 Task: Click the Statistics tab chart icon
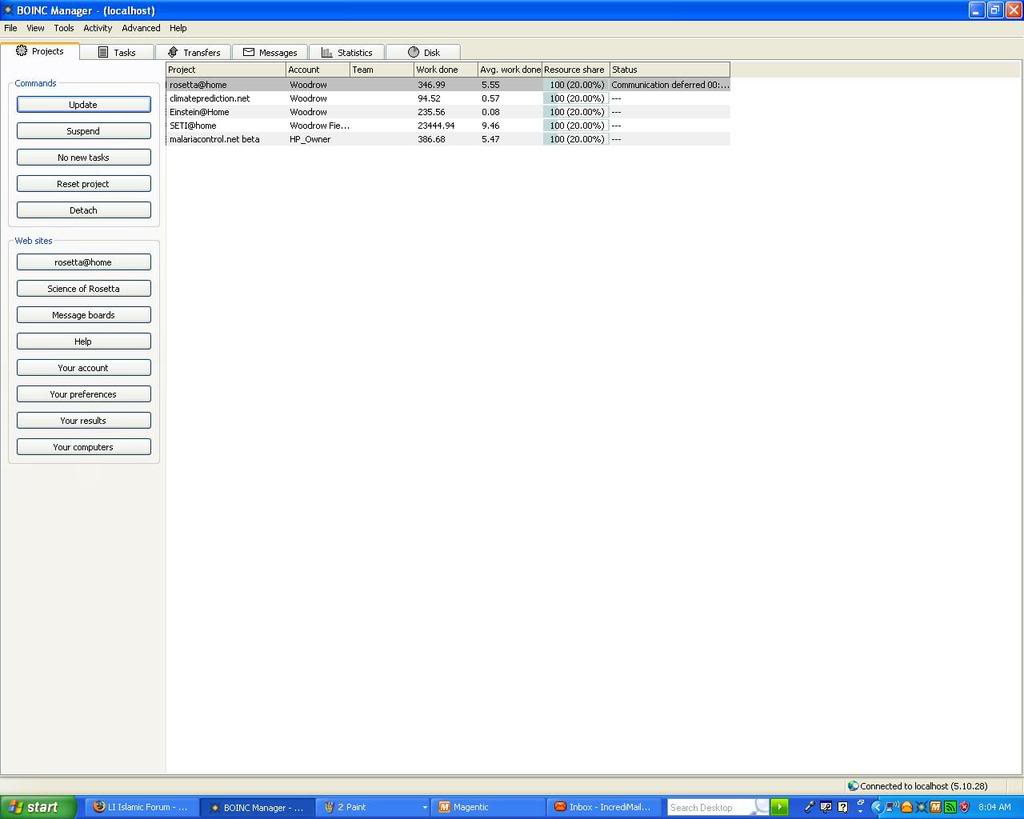click(327, 52)
